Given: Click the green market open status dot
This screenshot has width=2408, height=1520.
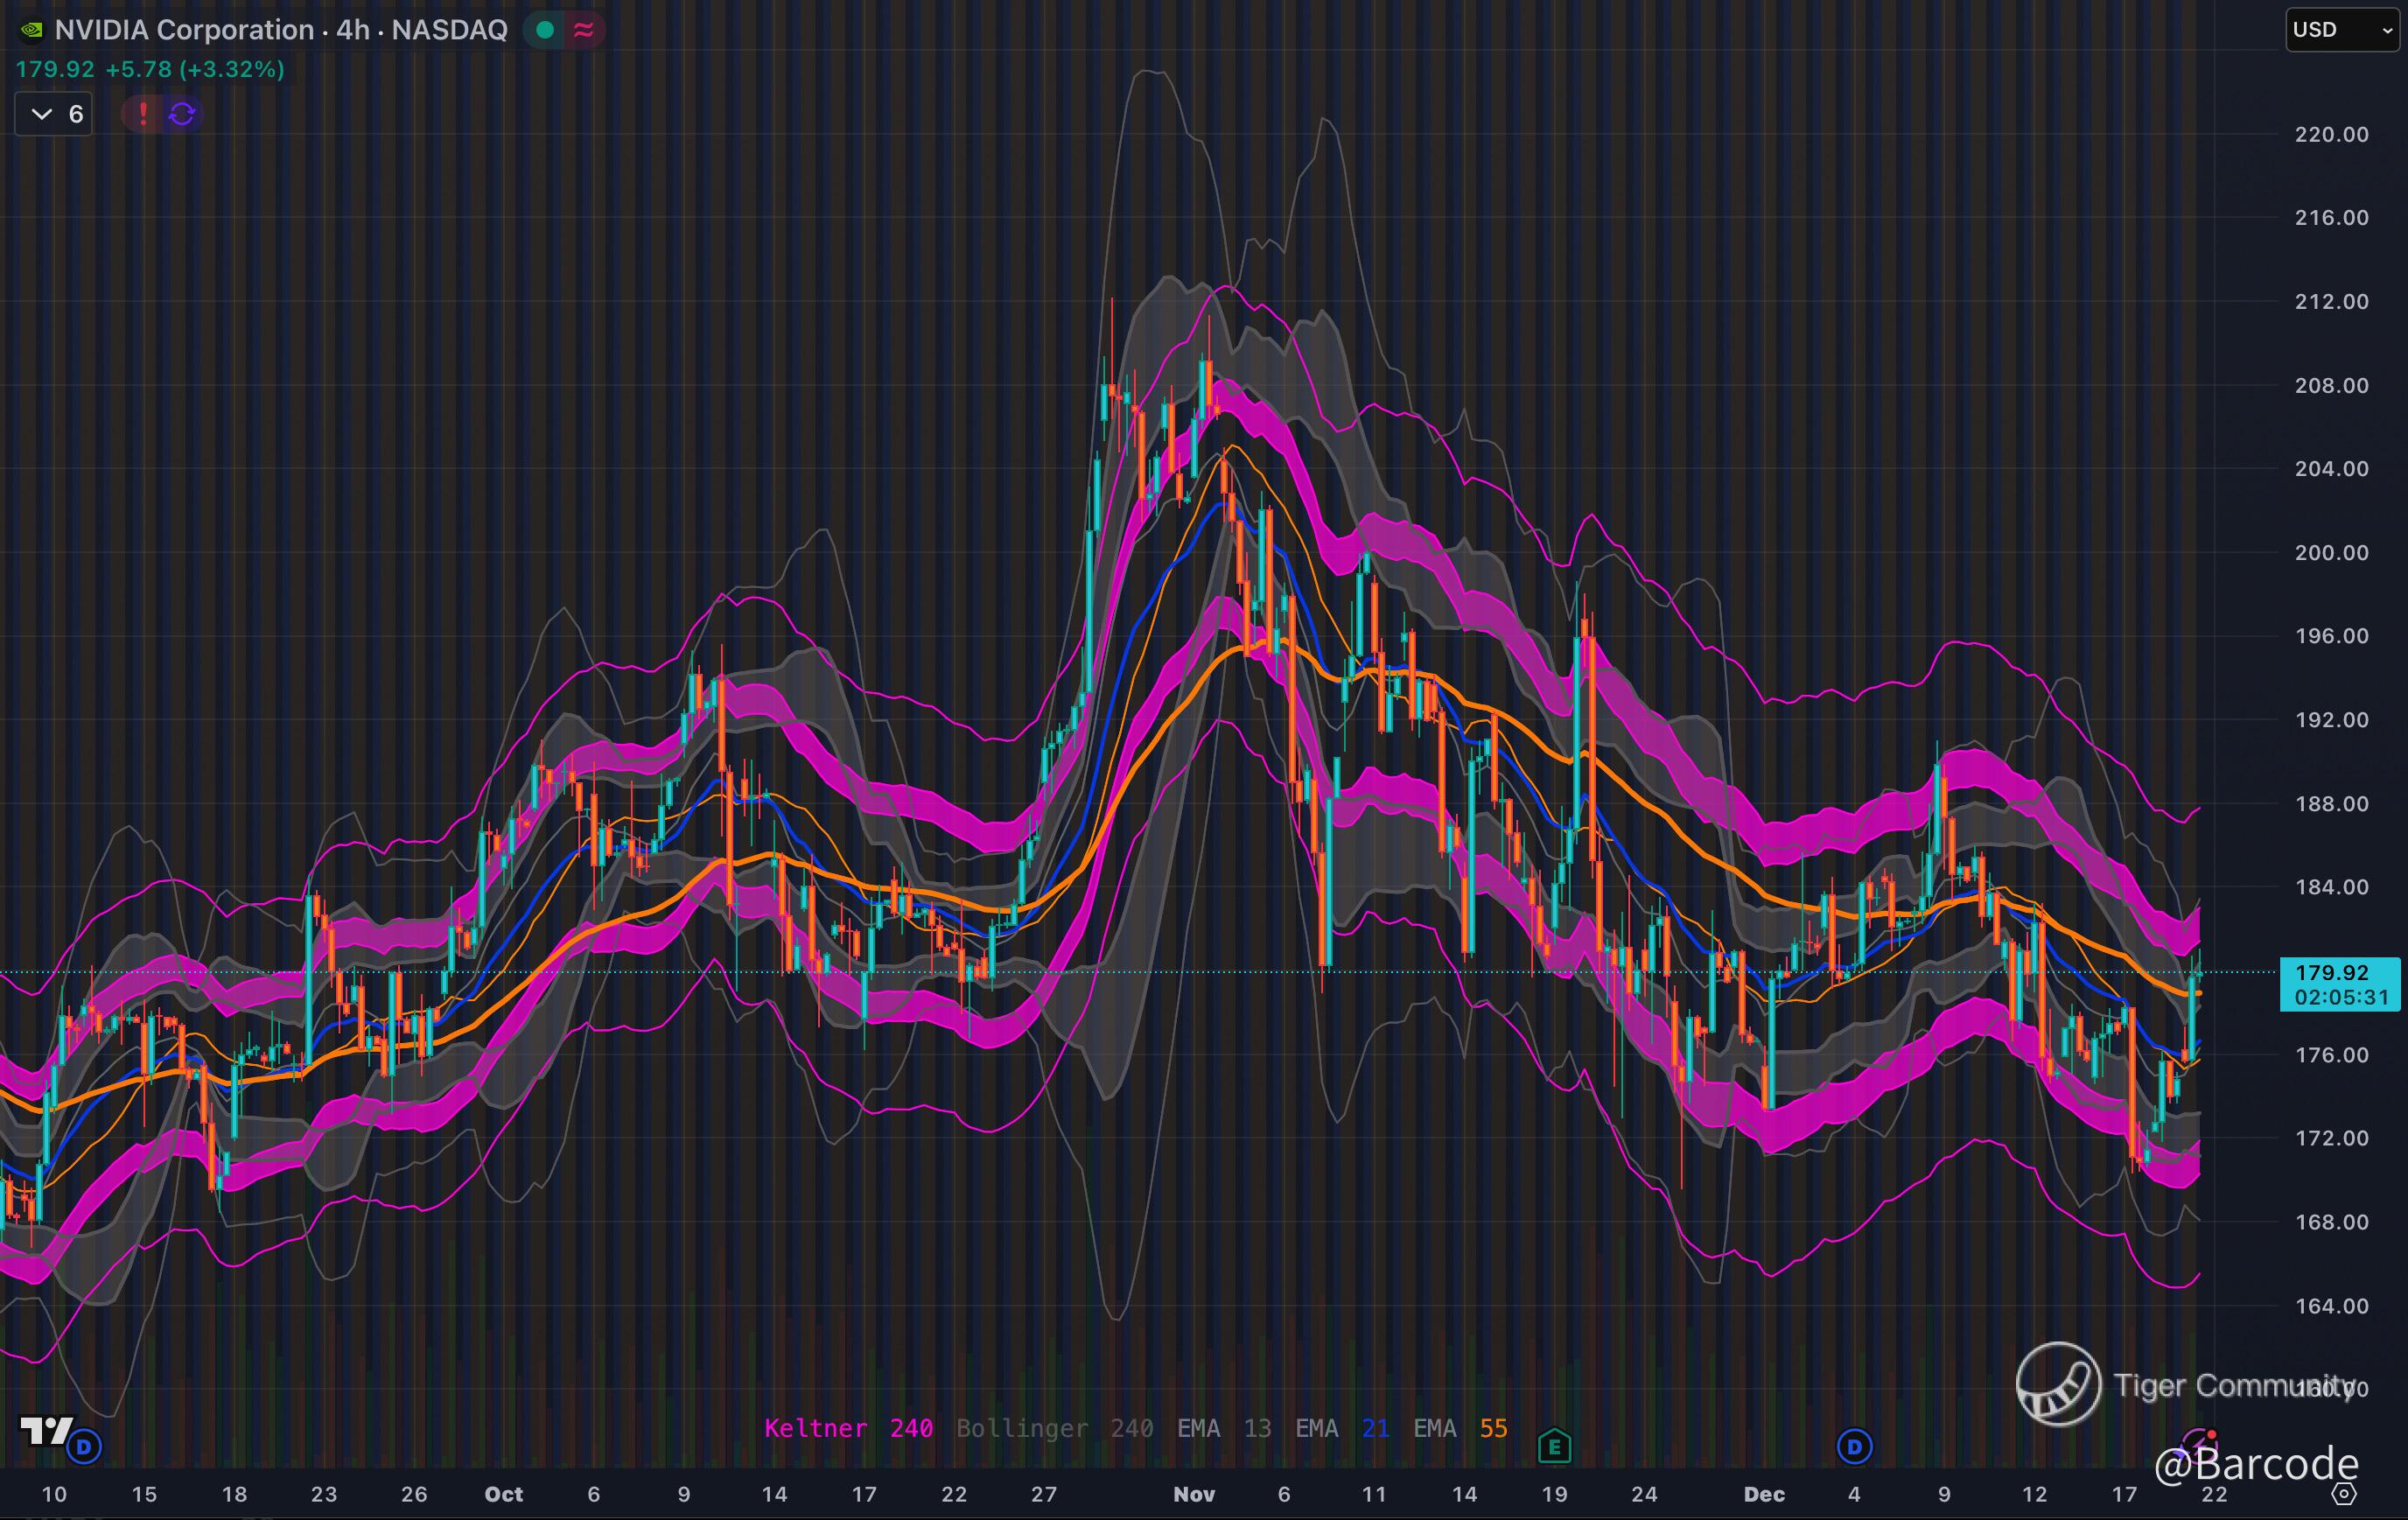Looking at the screenshot, I should tap(545, 30).
